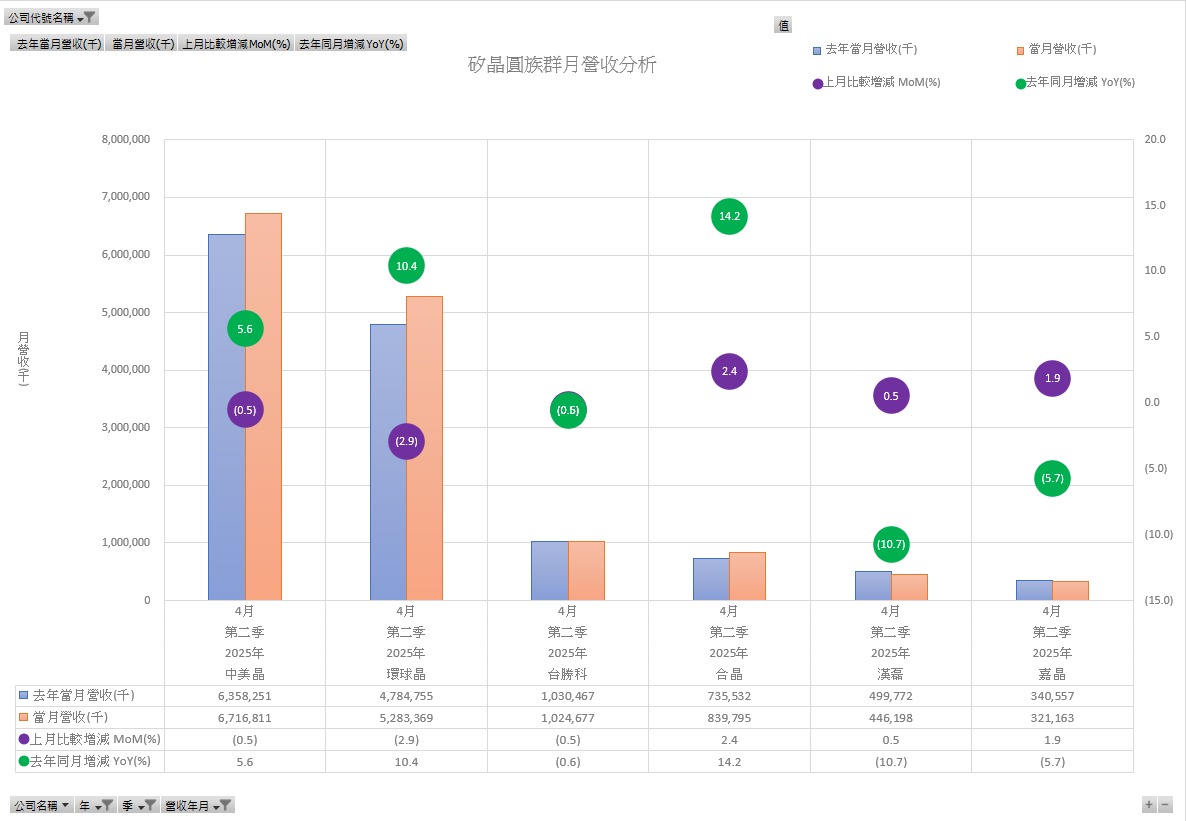1186x821 pixels.
Task: Click the 台勝科 category label
Action: tap(568, 673)
